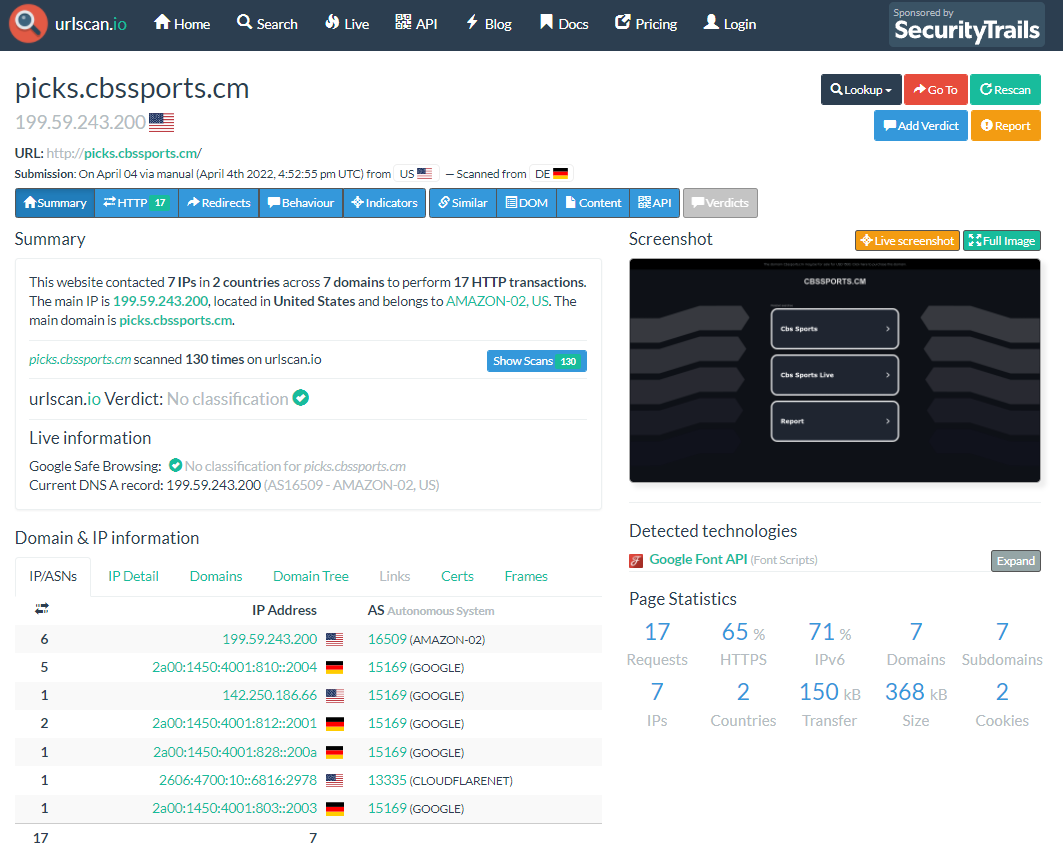The image size is (1063, 861).
Task: Click 199.59.243.200 in the summary text
Action: click(161, 301)
